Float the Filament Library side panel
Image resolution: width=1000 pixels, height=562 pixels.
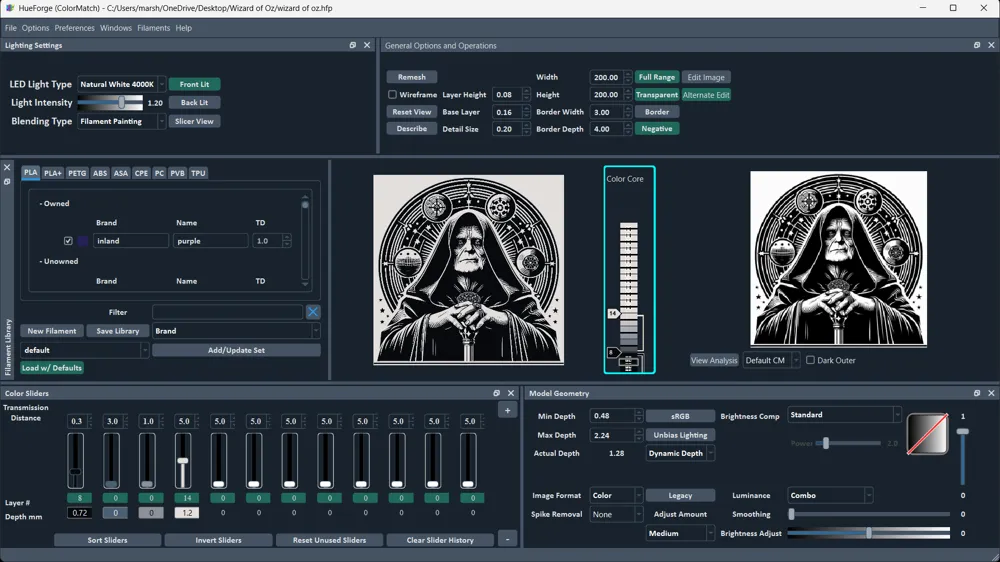[x=7, y=182]
